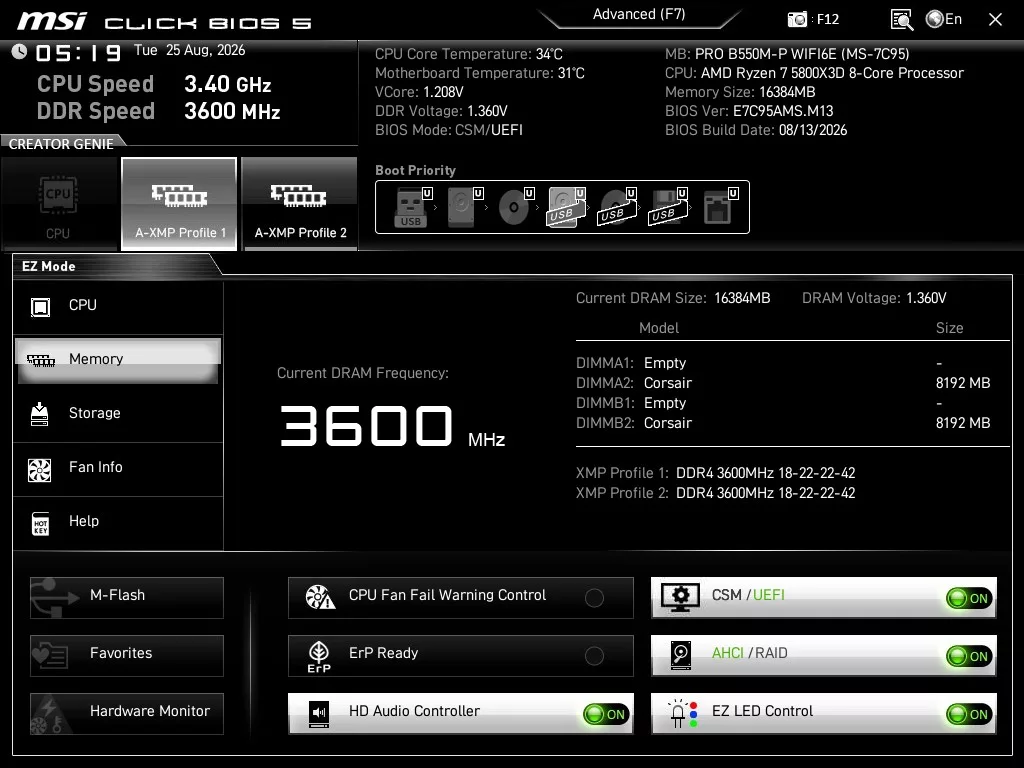Change language via the En globe icon

click(944, 19)
